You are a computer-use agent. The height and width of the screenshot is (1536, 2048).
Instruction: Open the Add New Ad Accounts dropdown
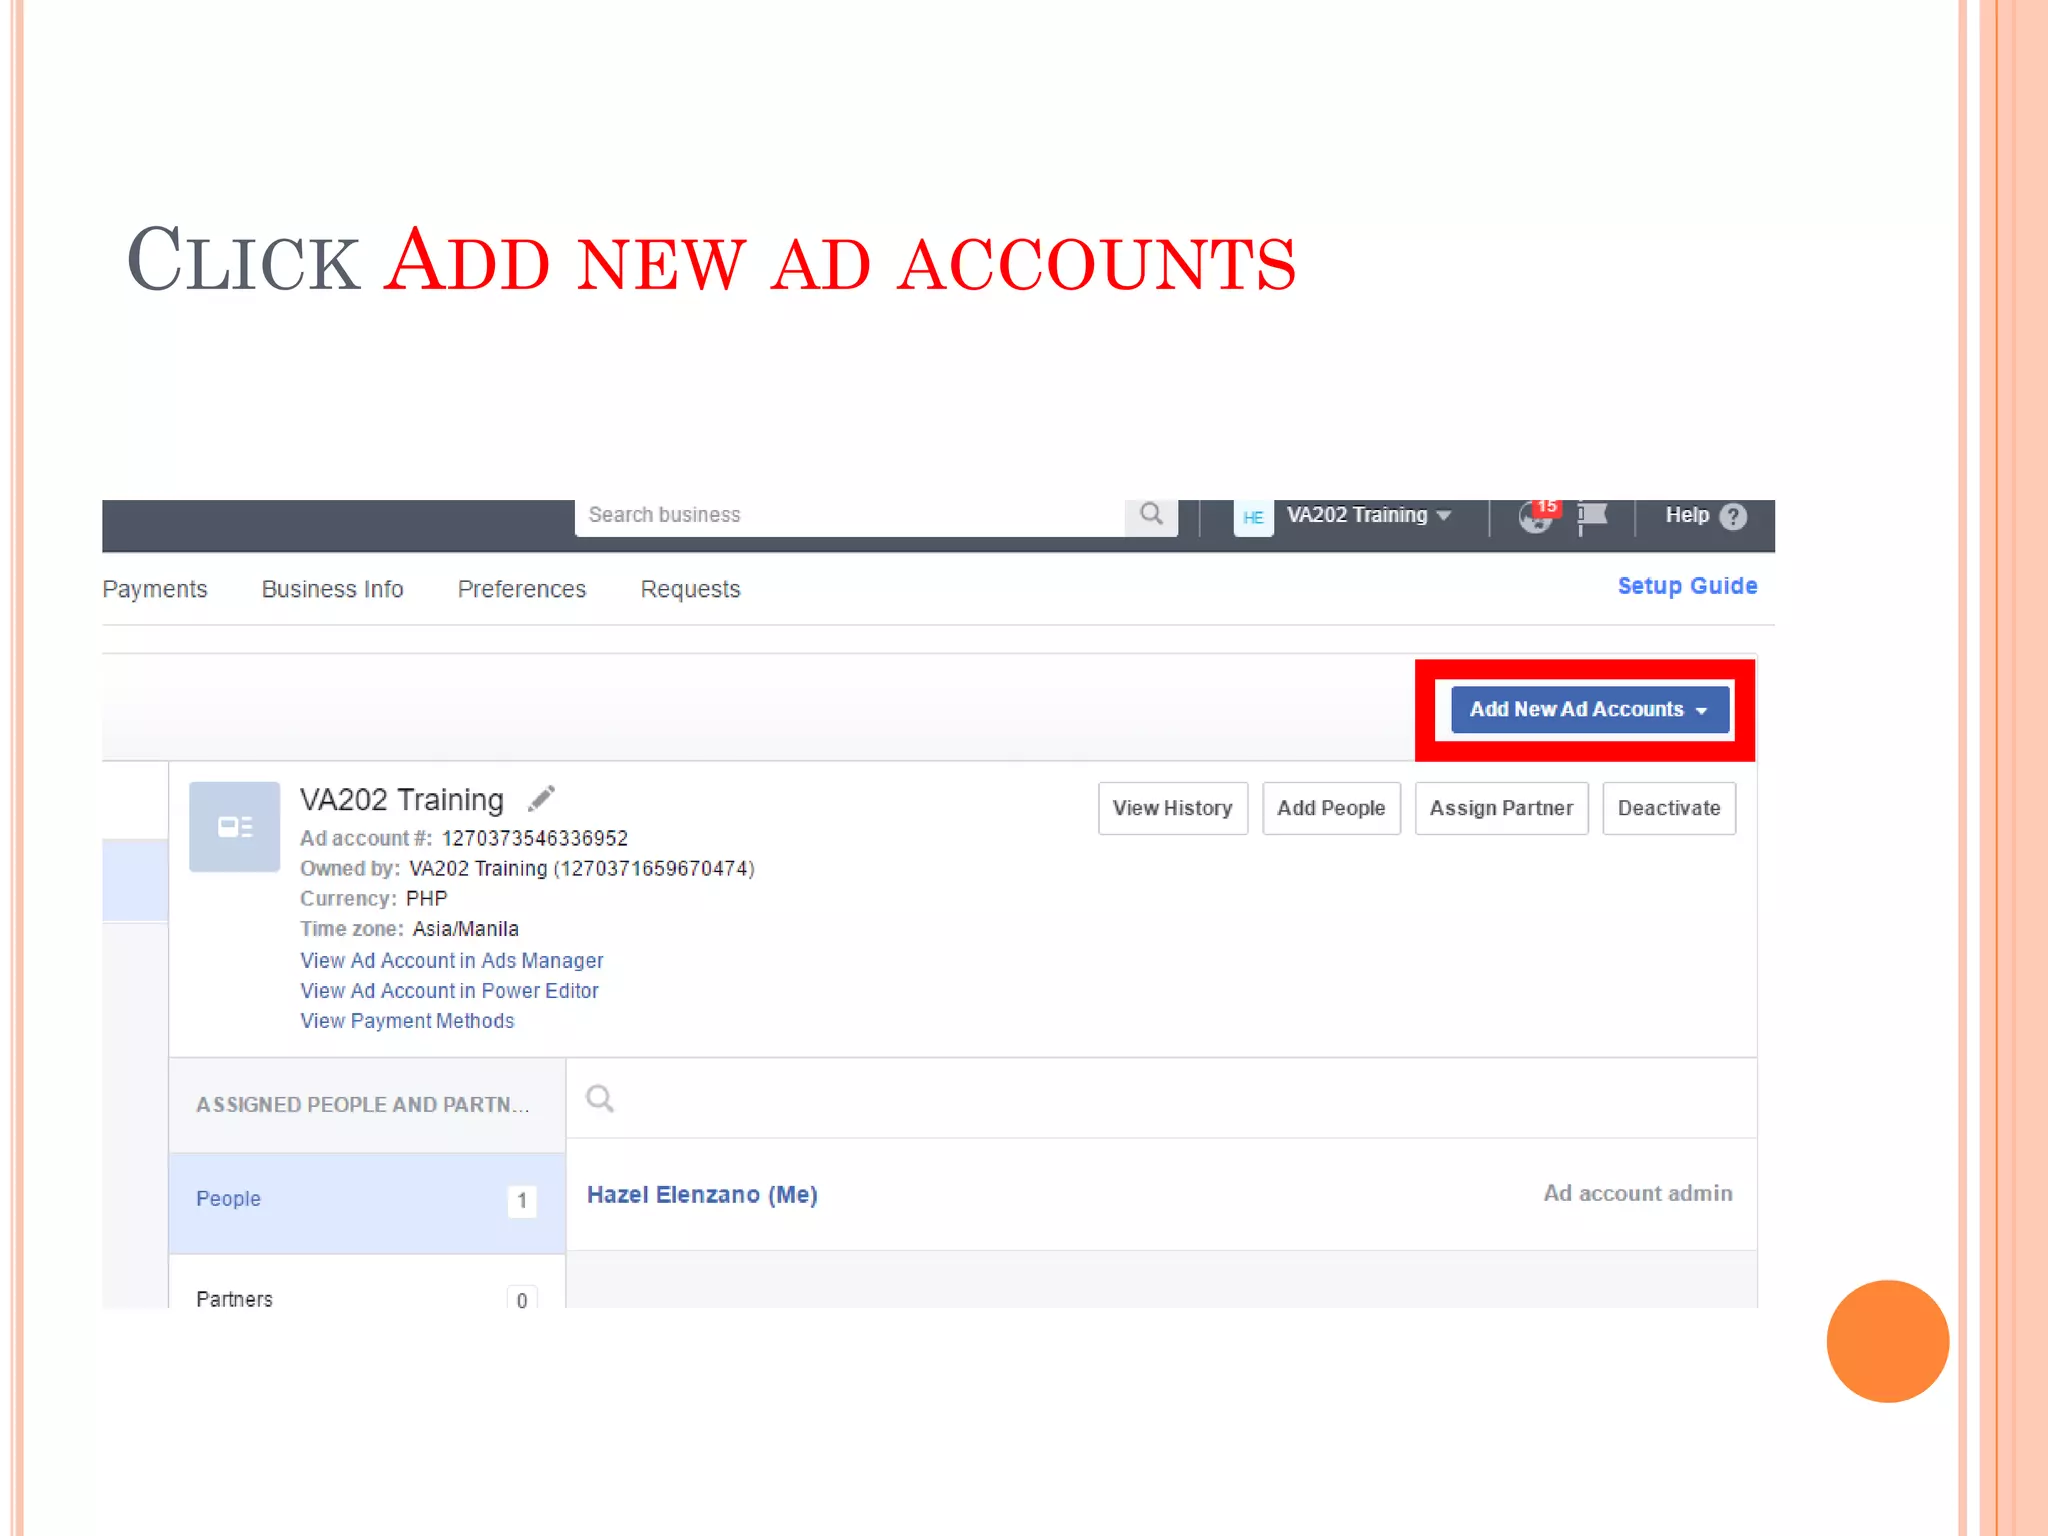pyautogui.click(x=1590, y=709)
